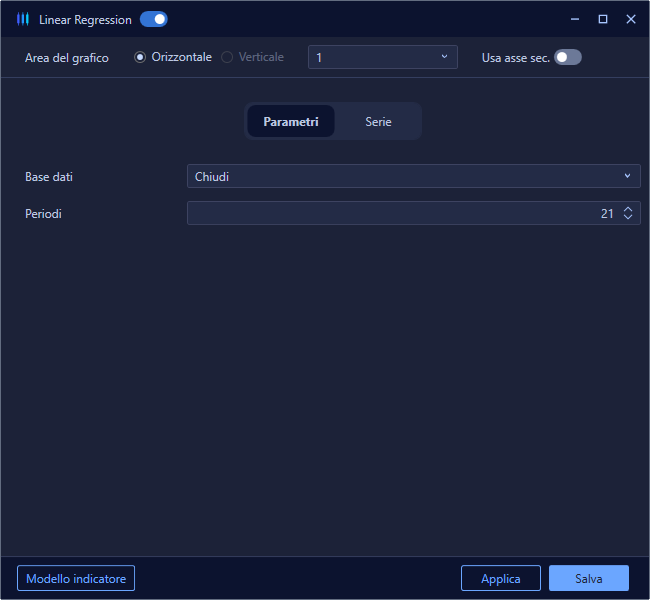The image size is (650, 600).
Task: Click the Periodi label
Action: point(43,214)
